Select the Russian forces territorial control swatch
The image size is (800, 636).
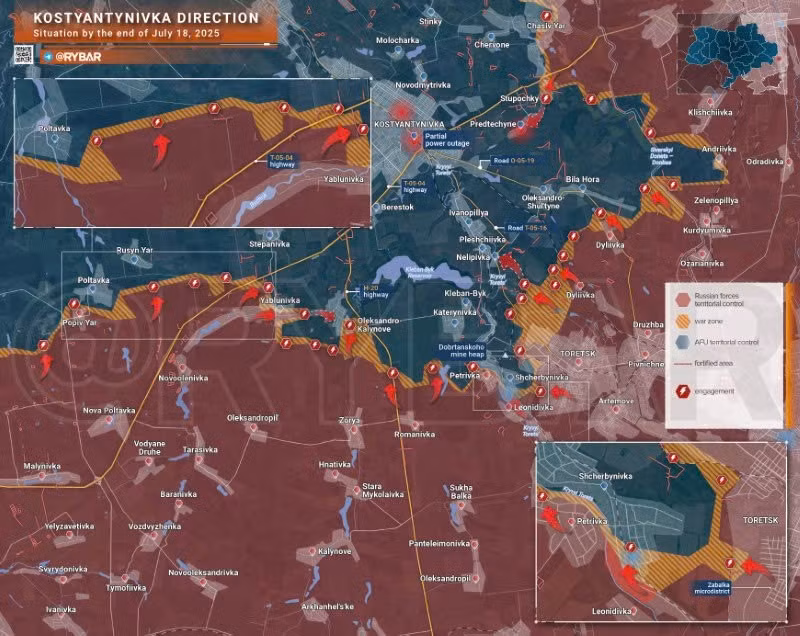point(683,299)
